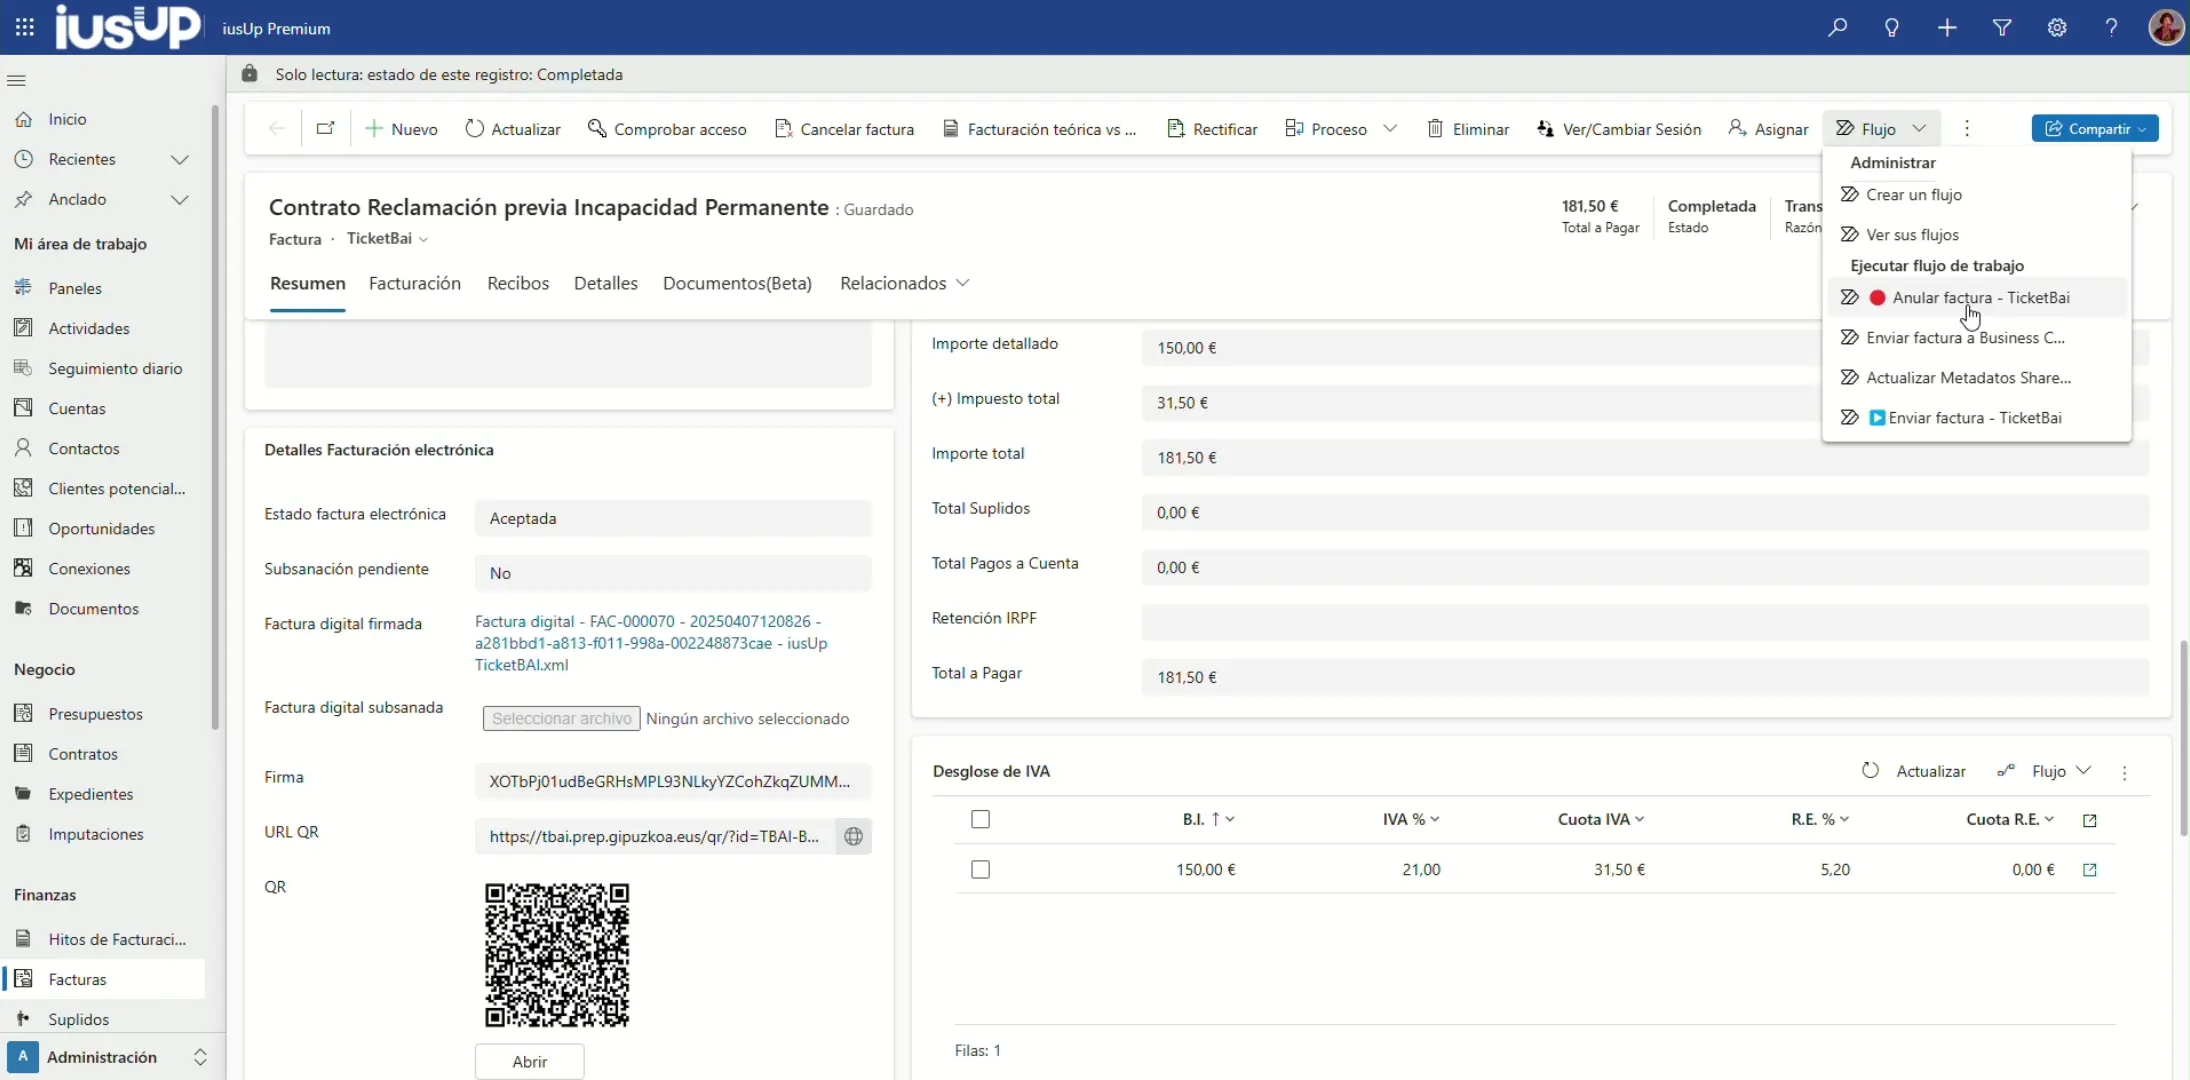Click globe icon next to URL QR
2190x1080 pixels.
(x=853, y=837)
